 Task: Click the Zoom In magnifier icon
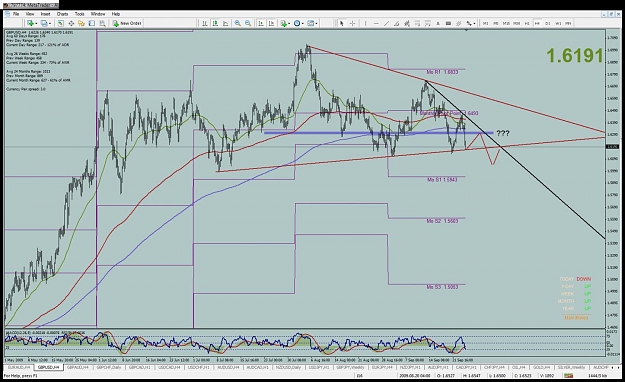[x=238, y=24]
